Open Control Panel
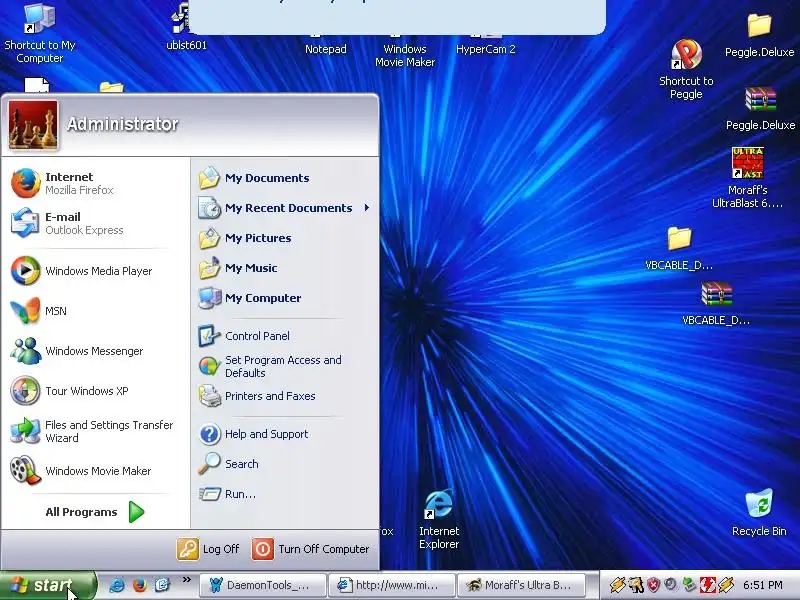 (284, 336)
